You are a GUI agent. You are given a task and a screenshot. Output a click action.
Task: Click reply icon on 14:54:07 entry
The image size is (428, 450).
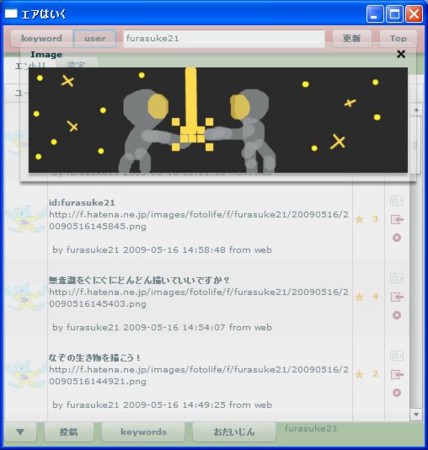pos(397,297)
